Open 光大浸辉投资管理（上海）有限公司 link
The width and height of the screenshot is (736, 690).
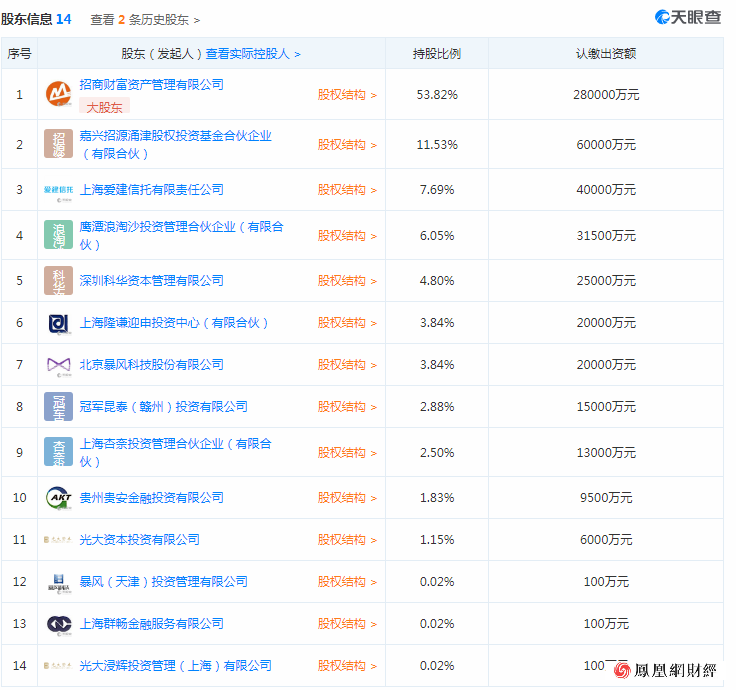click(176, 666)
